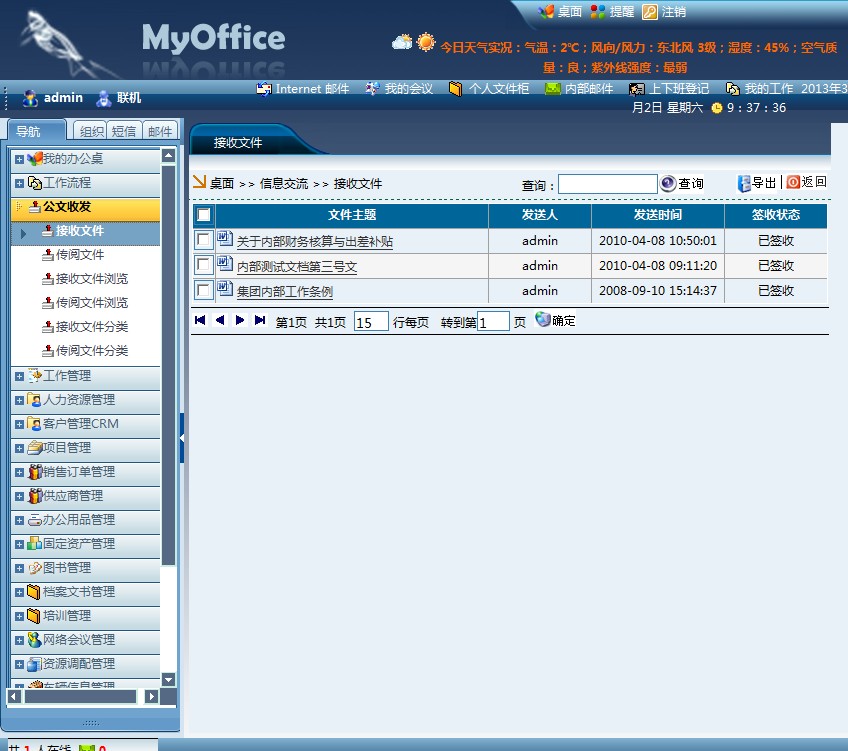Viewport: 848px width, 751px height.
Task: Expand 人力资源管理 in navigation tree
Action: click(19, 400)
